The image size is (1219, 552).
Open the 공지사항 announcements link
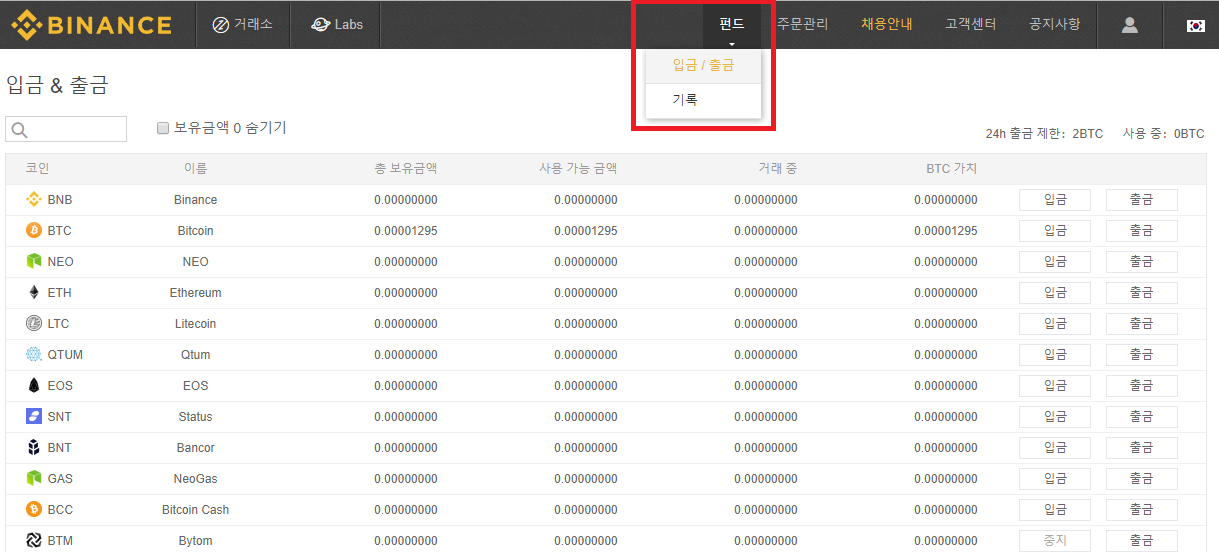1055,24
